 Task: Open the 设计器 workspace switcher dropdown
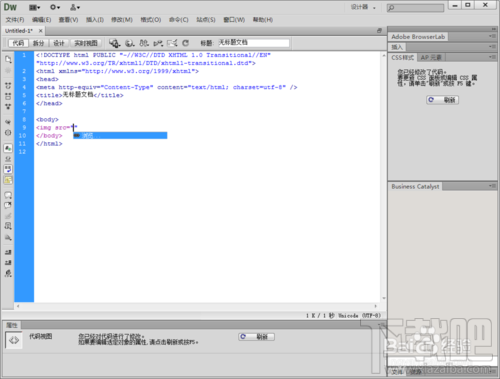[x=363, y=7]
